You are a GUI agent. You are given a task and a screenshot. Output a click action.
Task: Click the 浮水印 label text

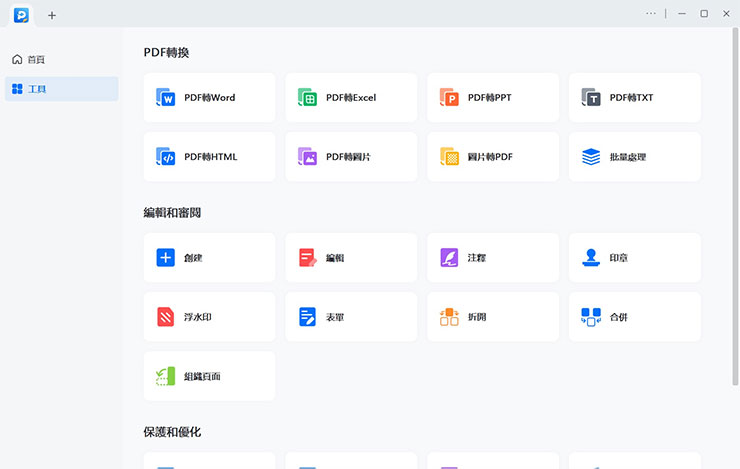tap(198, 317)
